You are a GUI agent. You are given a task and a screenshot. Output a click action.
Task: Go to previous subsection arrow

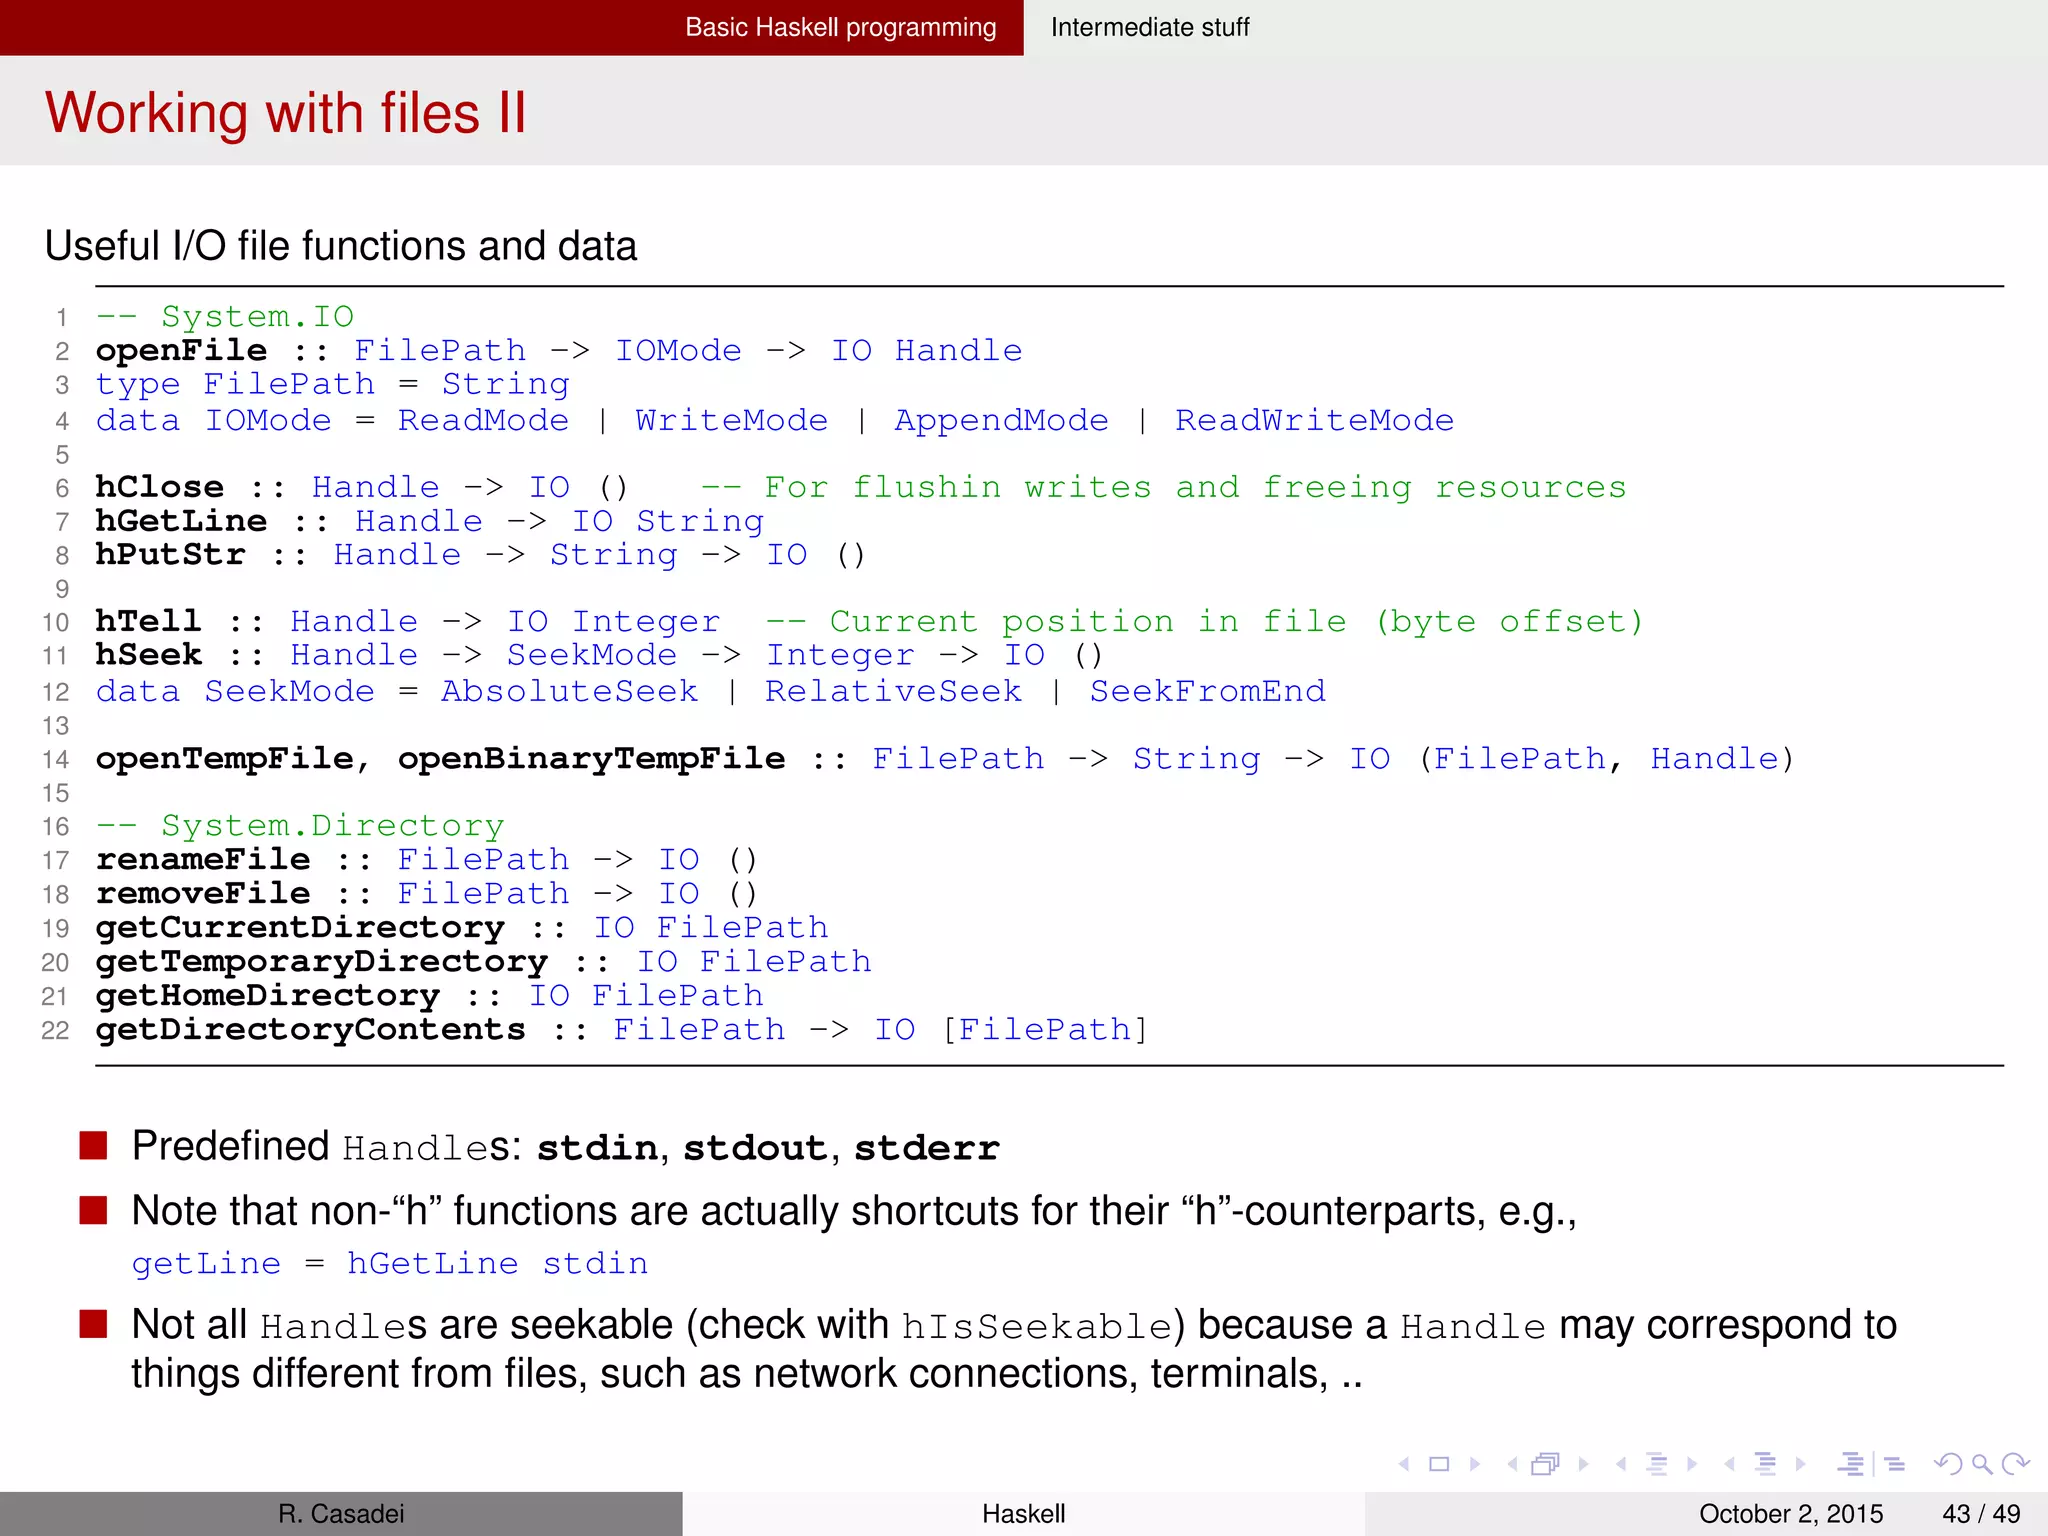(1621, 1464)
